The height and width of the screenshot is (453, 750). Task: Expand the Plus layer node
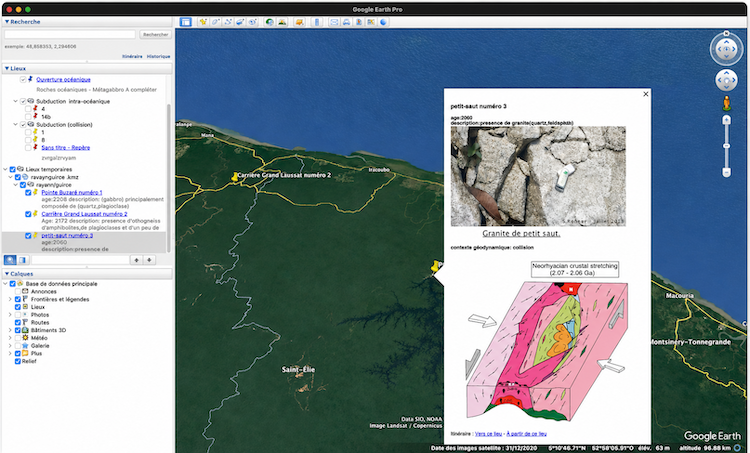point(10,354)
